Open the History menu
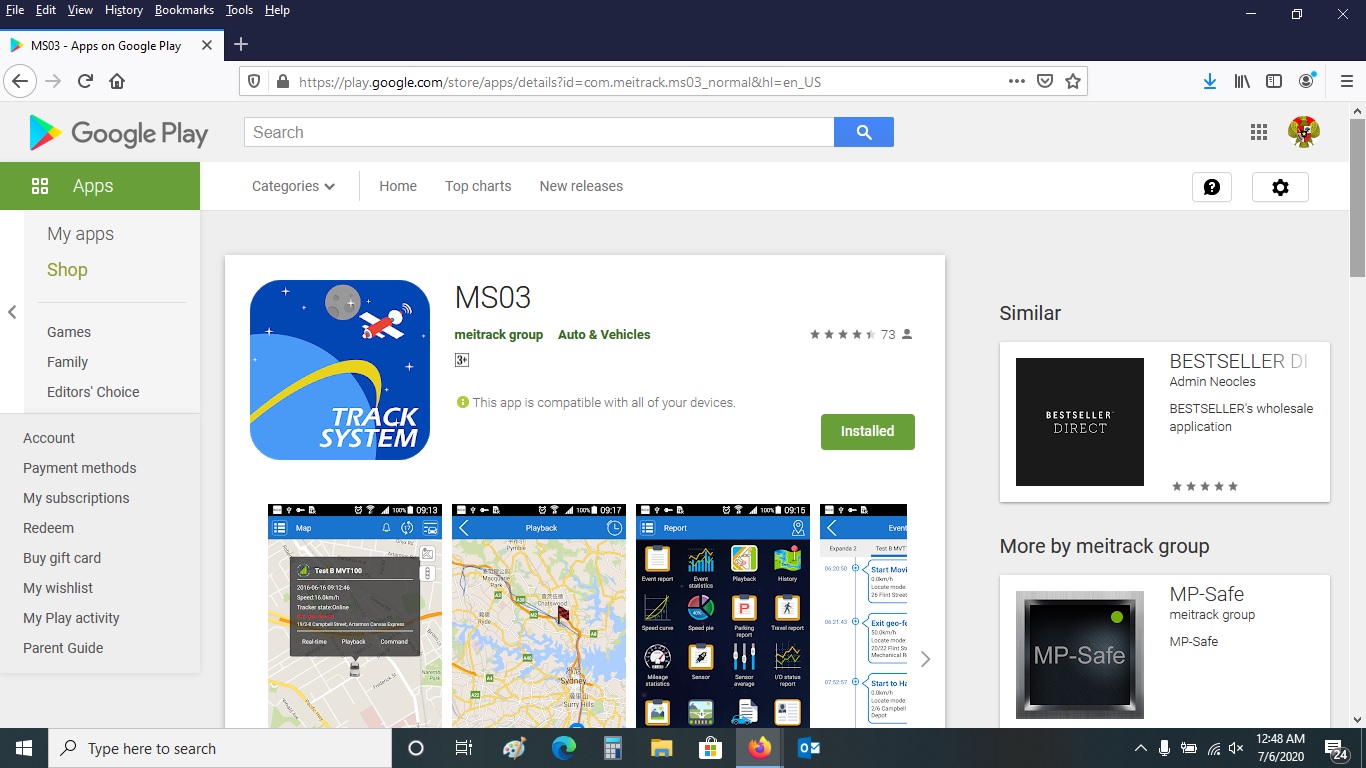This screenshot has height=768, width=1366. click(124, 10)
